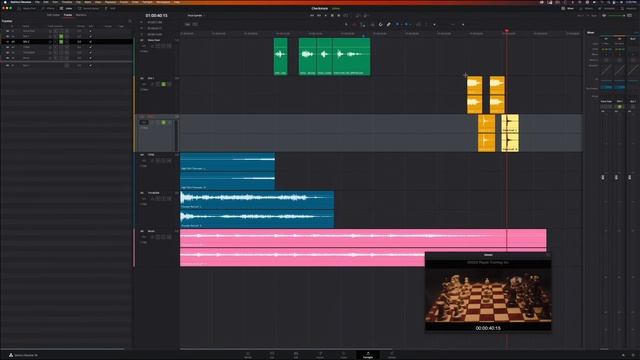Select the Pointer selection tool
The image size is (640, 360).
point(346,24)
